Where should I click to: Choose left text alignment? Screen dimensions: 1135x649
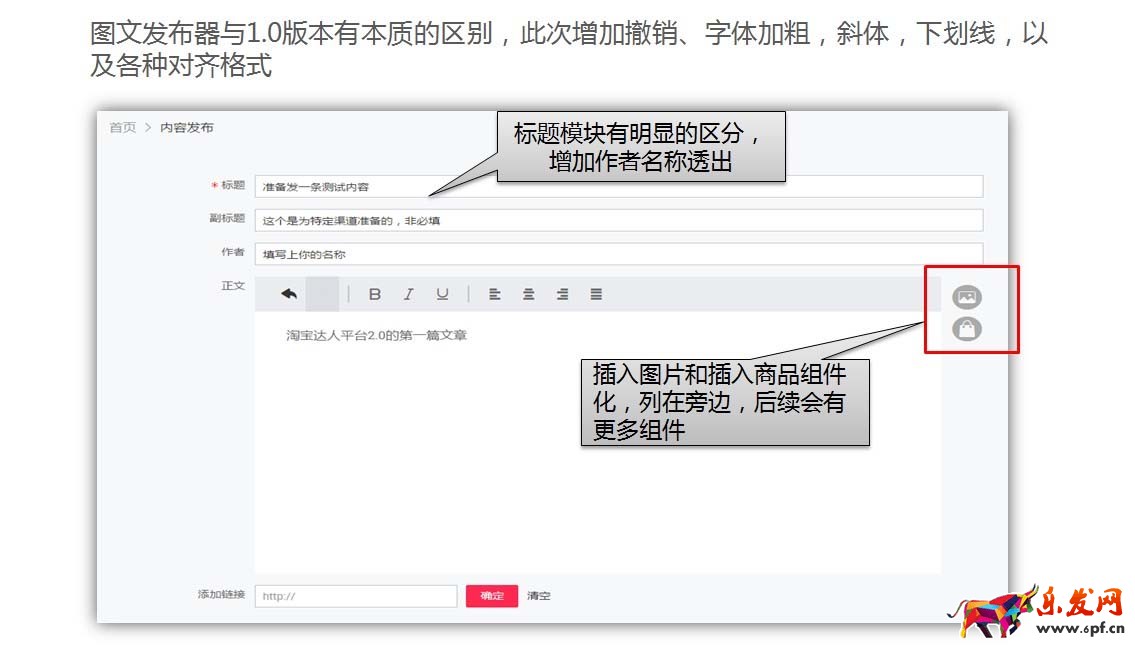point(495,293)
